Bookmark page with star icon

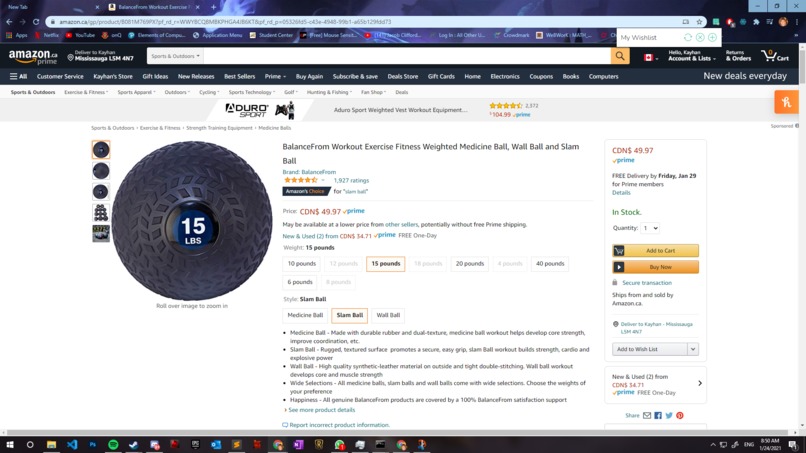pos(699,22)
